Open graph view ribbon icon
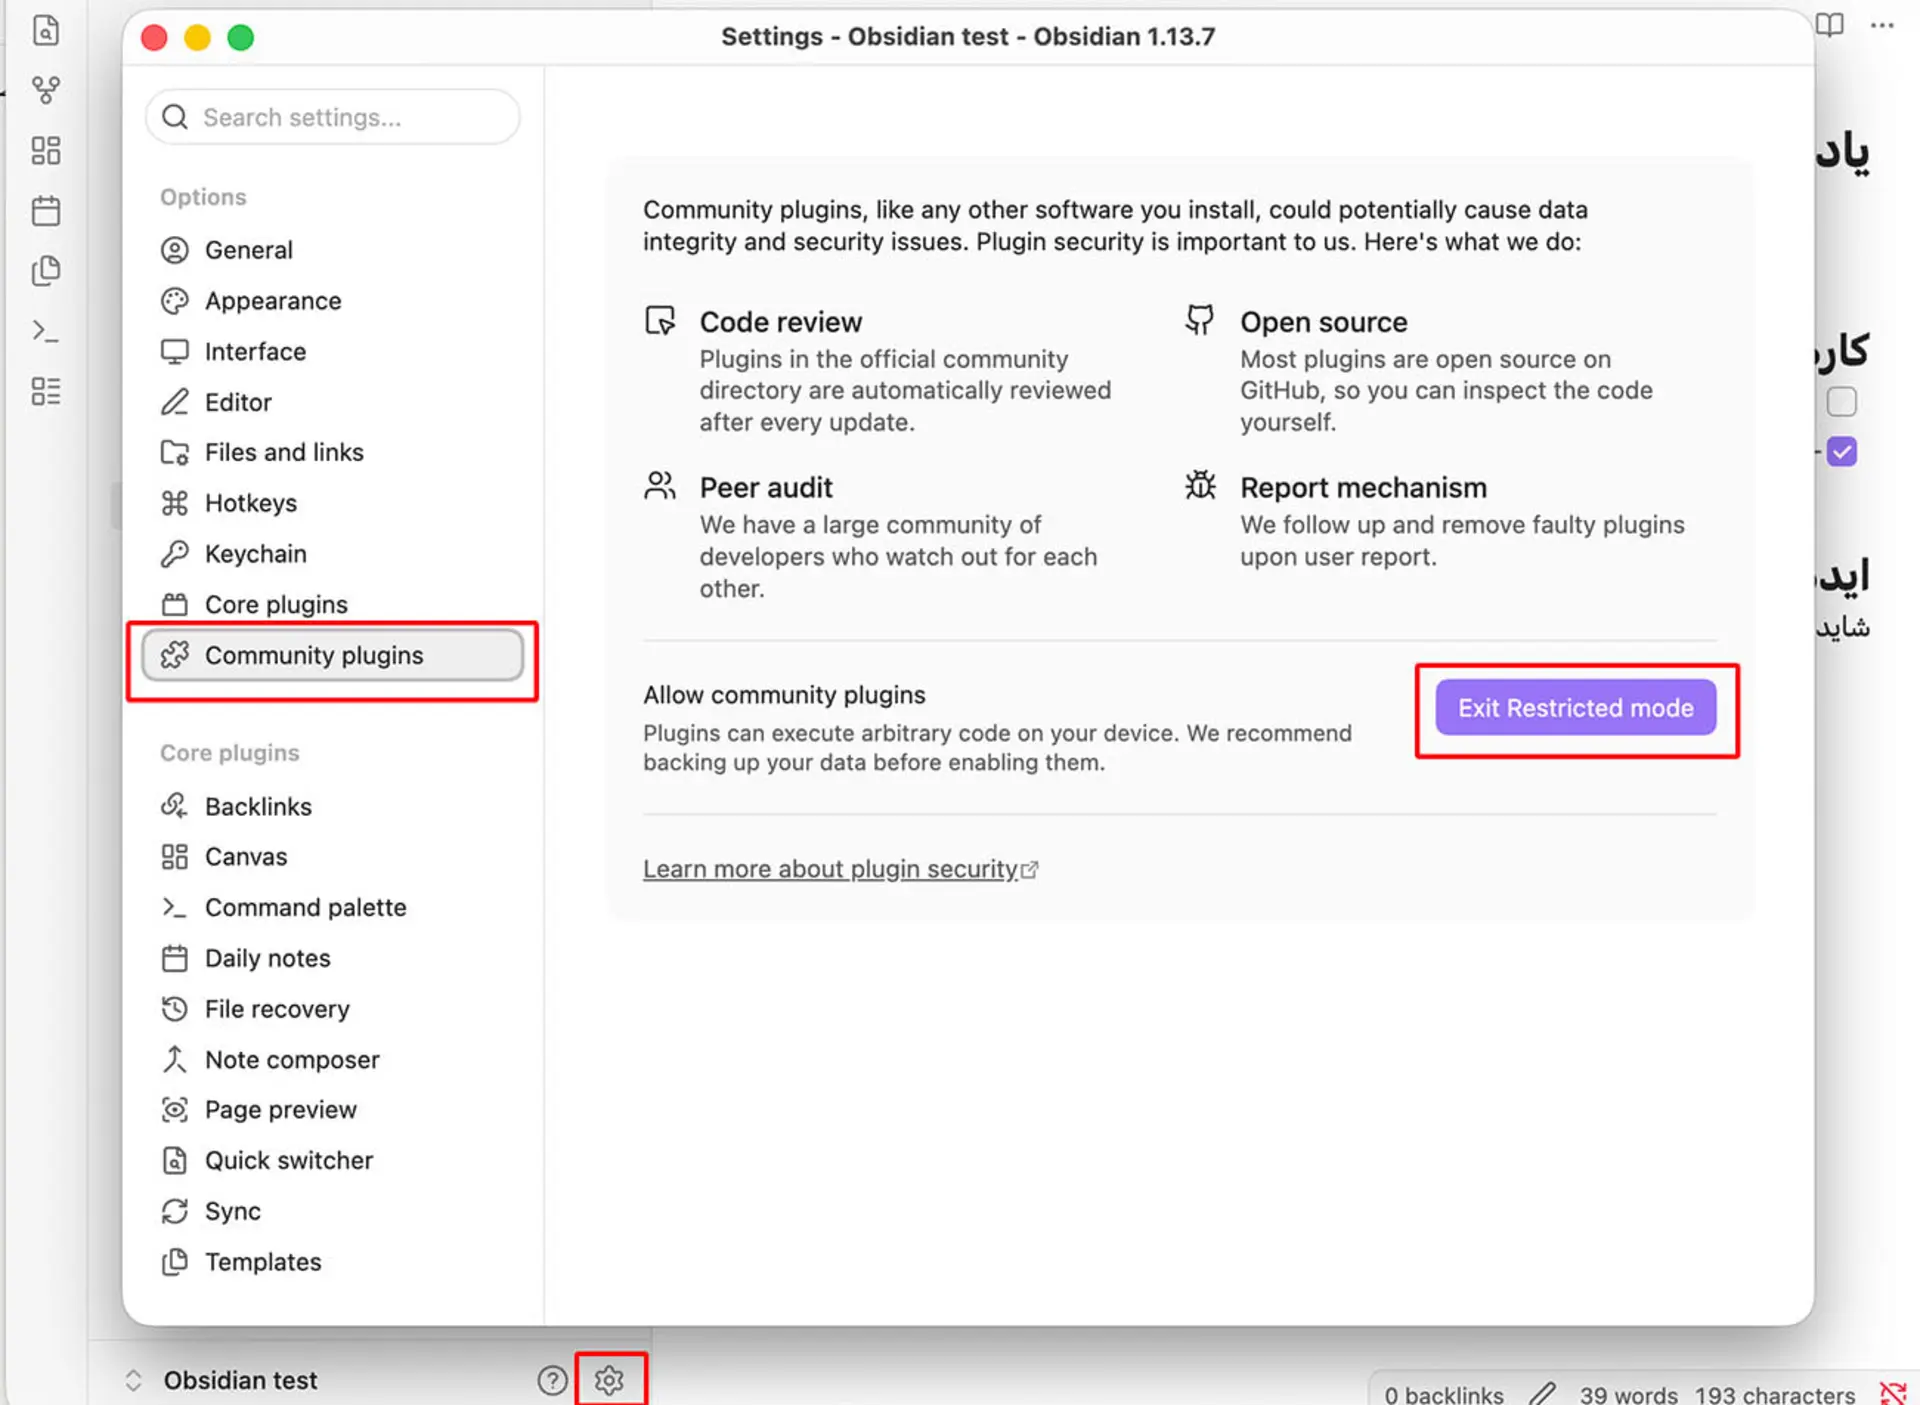Image resolution: width=1920 pixels, height=1405 pixels. [x=46, y=90]
